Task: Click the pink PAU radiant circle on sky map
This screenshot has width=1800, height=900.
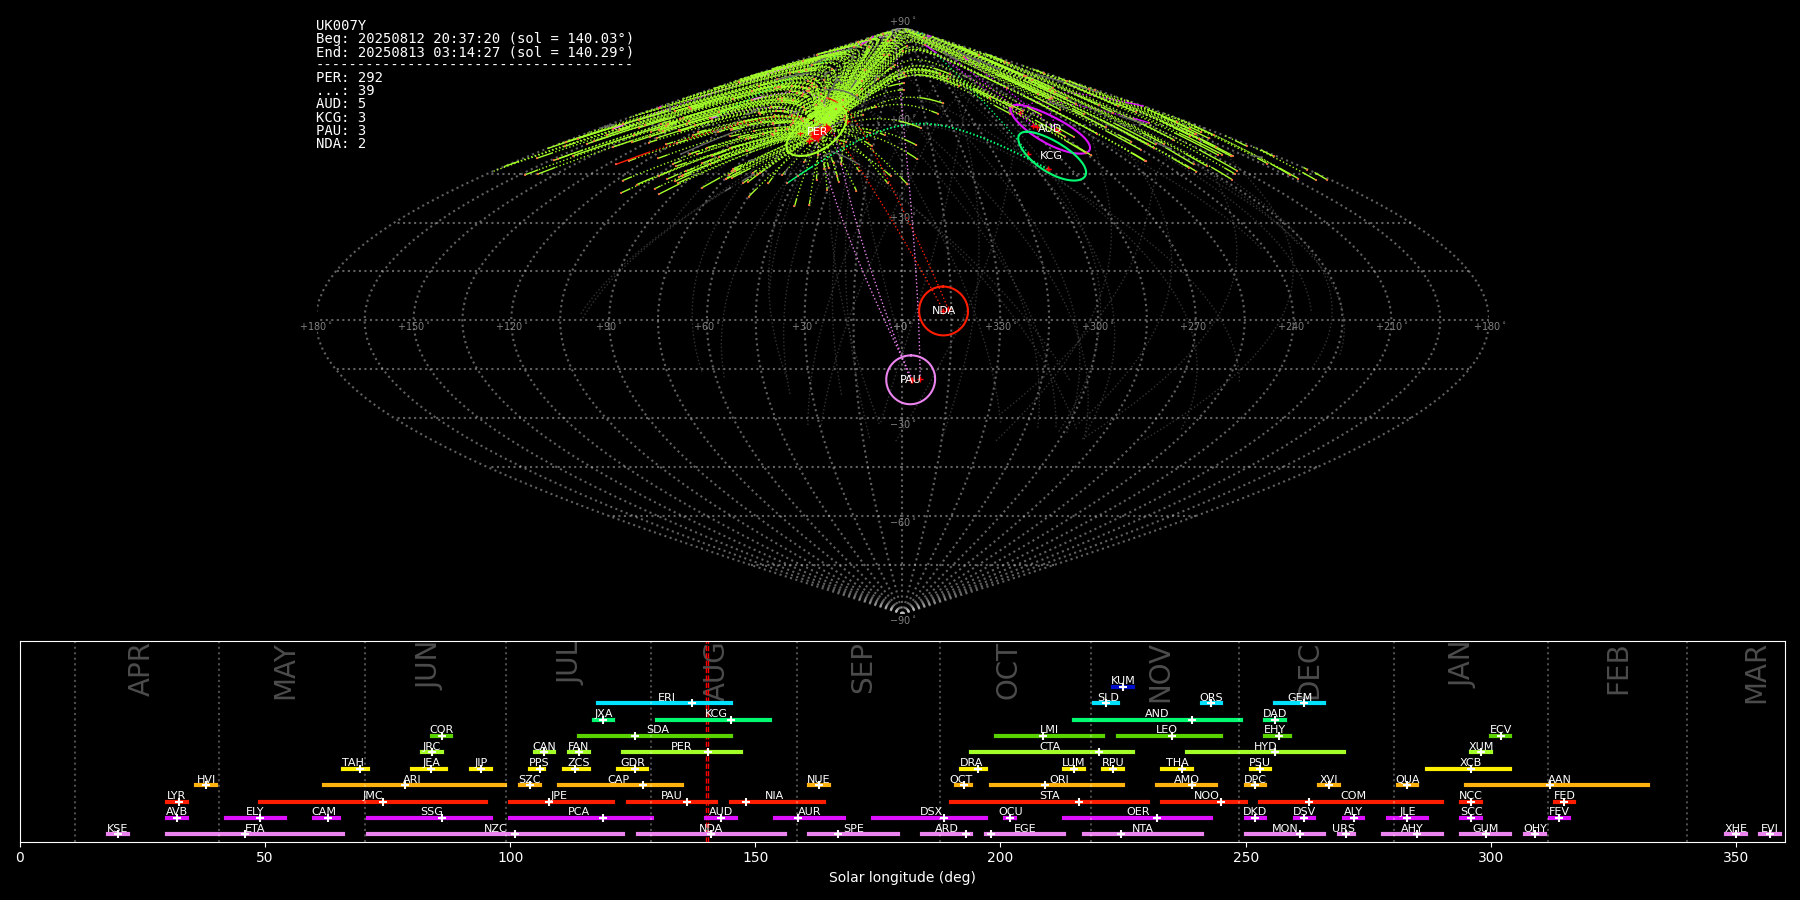Action: (x=910, y=380)
